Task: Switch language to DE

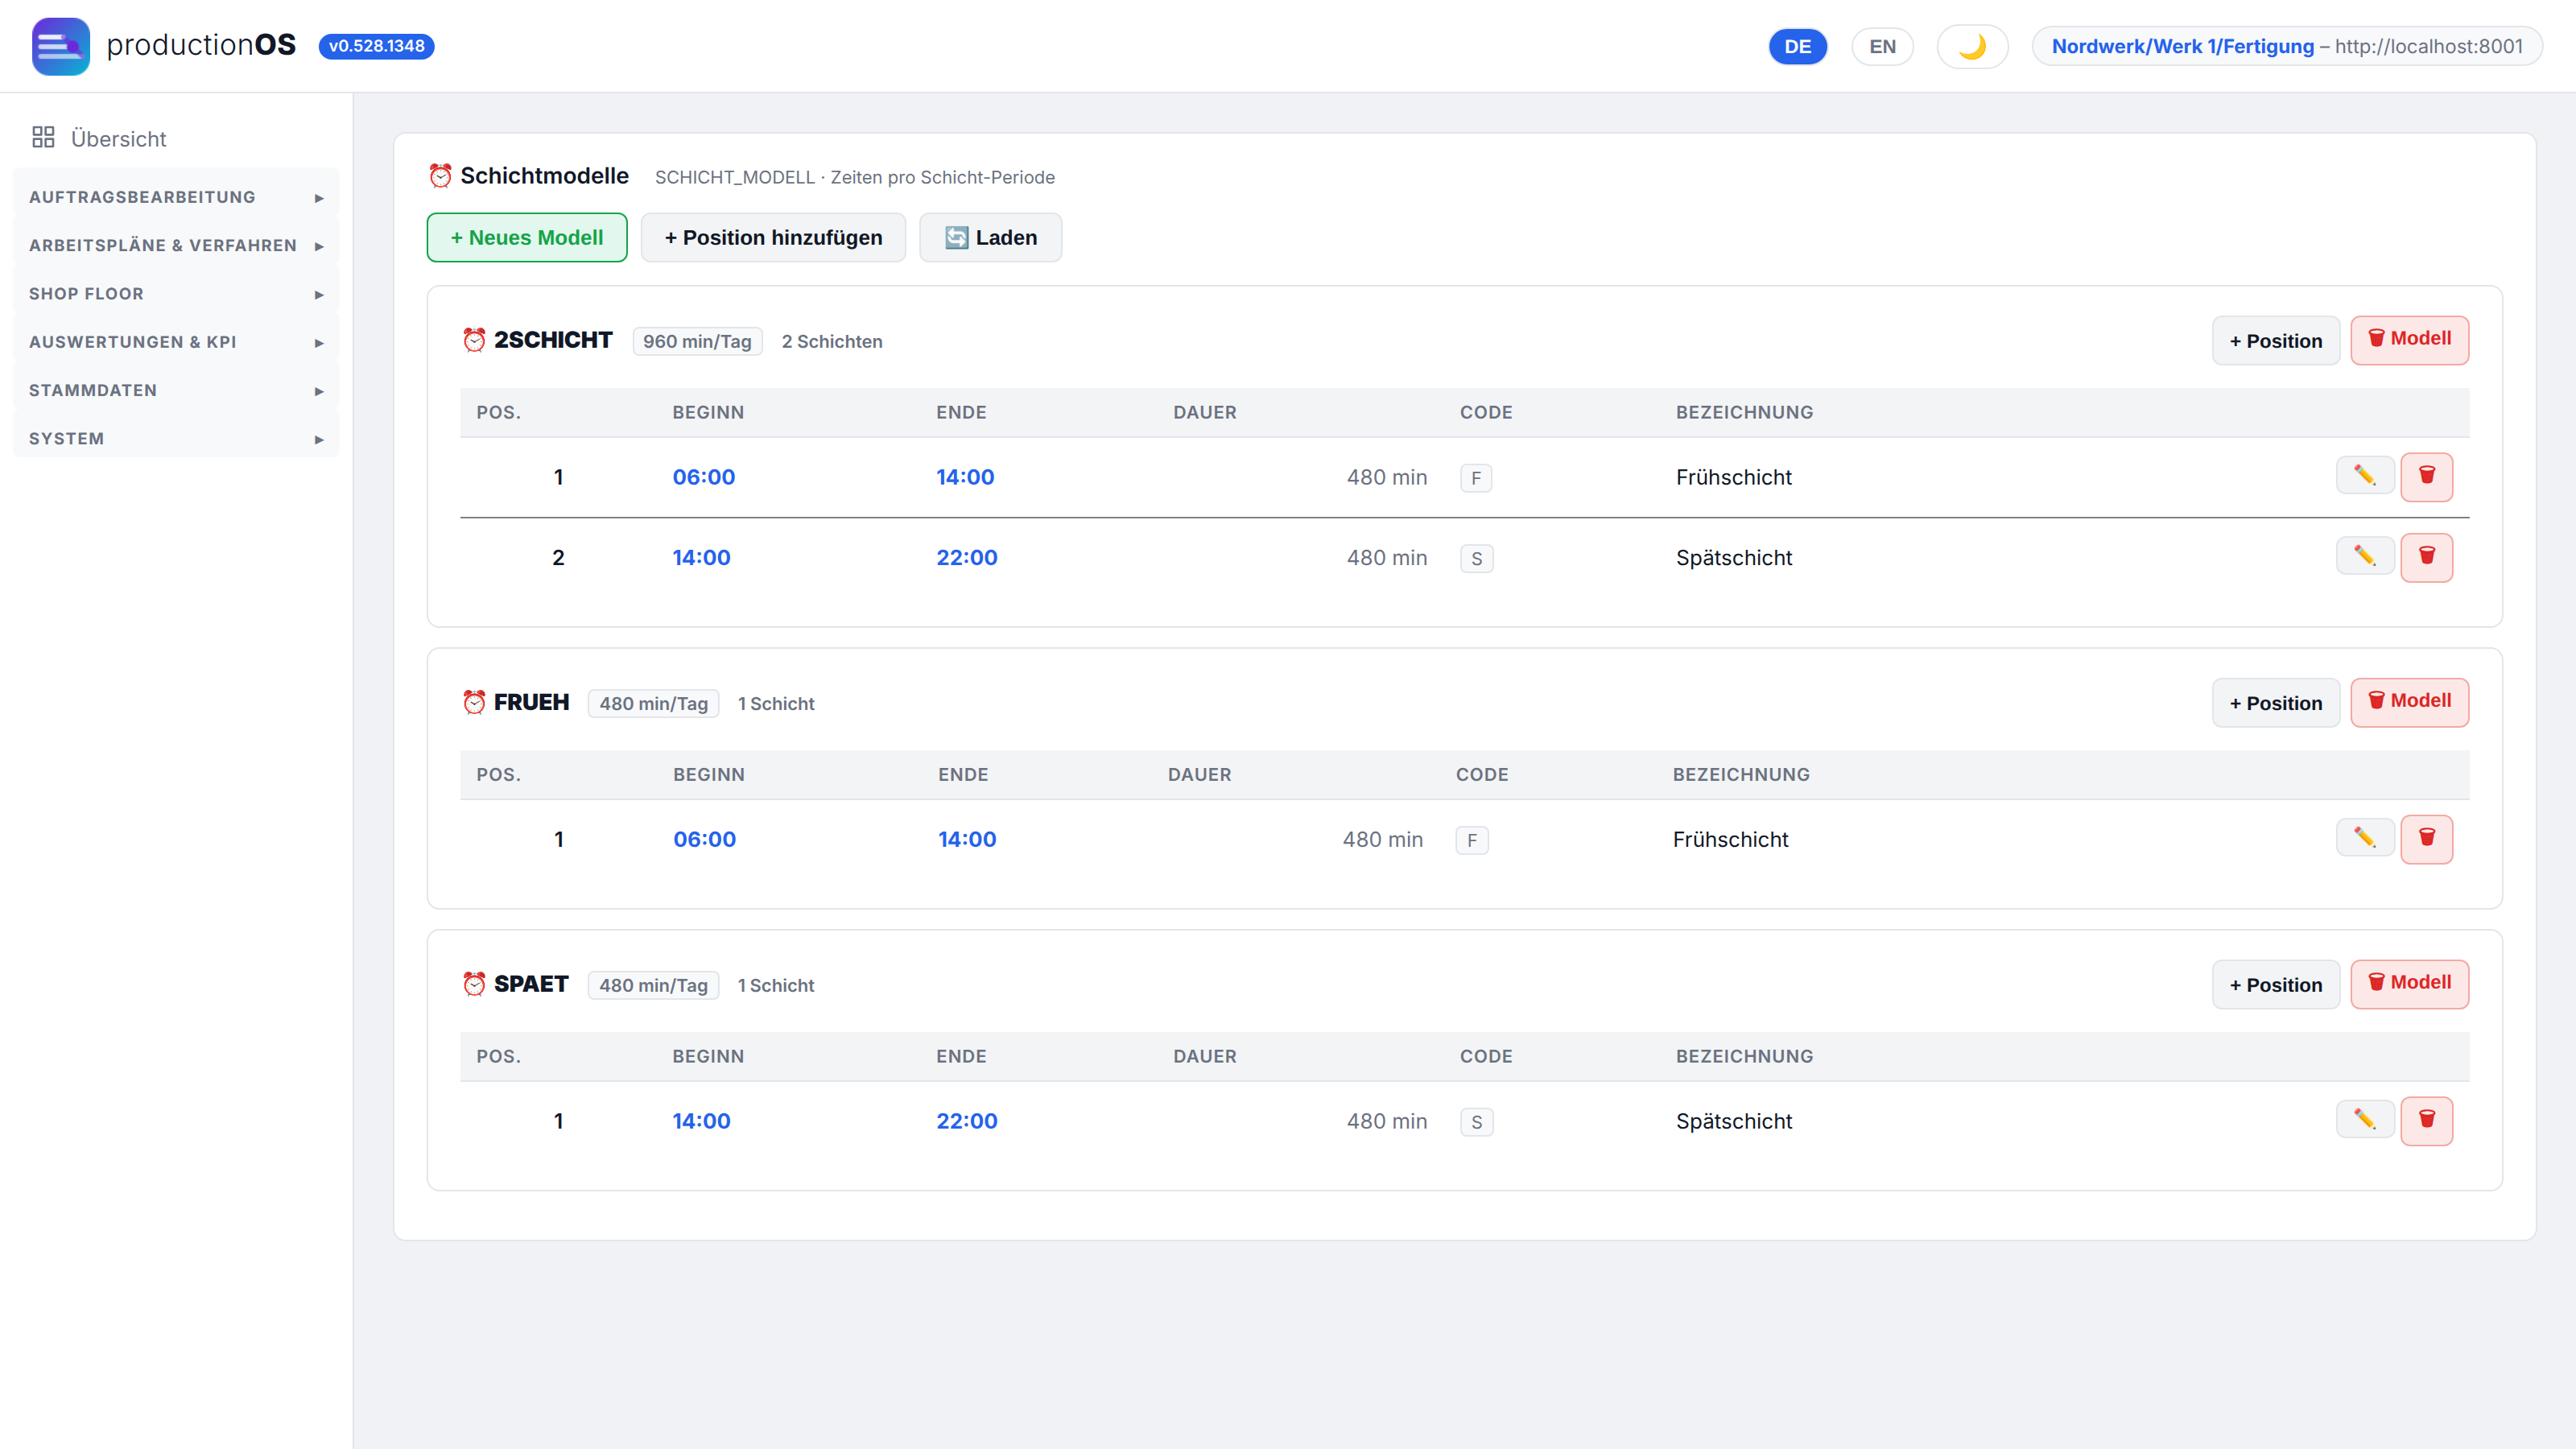Action: [1797, 46]
